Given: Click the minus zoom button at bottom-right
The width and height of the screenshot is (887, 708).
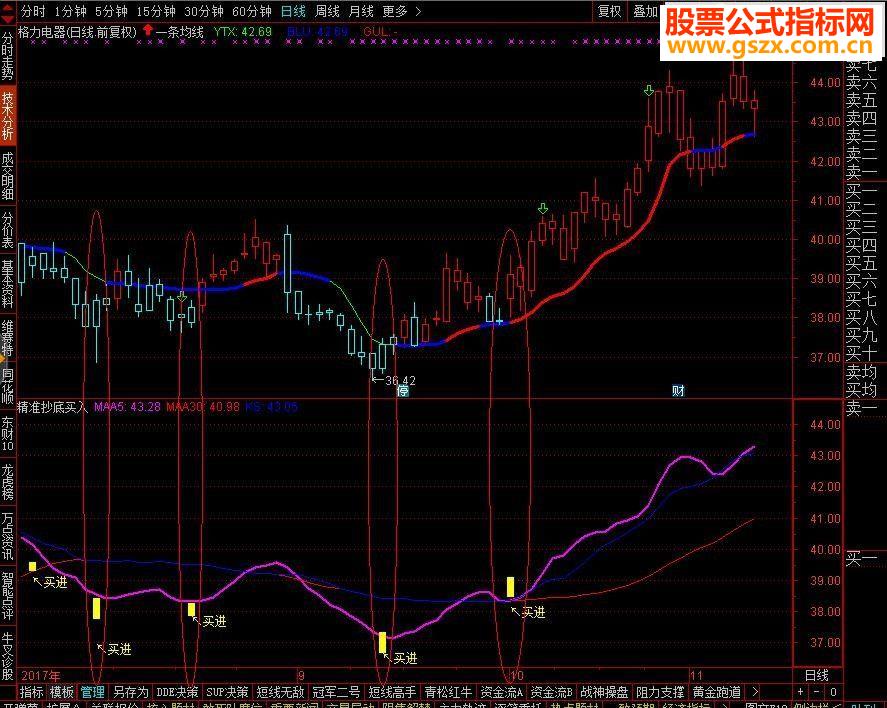Looking at the screenshot, I should [x=816, y=692].
